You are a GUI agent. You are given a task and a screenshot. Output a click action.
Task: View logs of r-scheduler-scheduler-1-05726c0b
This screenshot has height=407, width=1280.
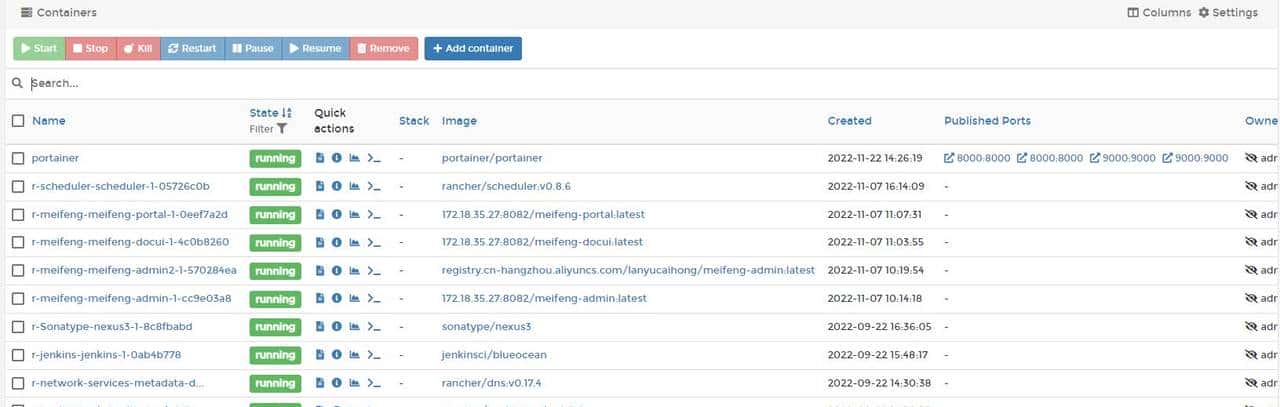click(x=320, y=186)
